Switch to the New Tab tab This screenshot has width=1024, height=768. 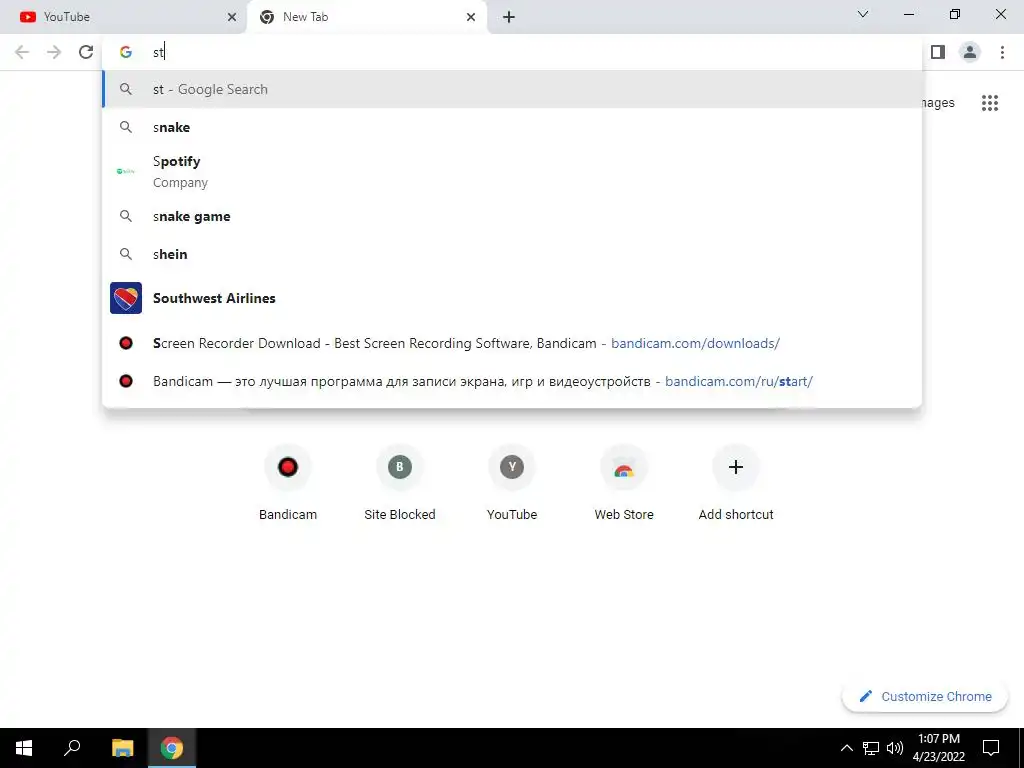click(366, 17)
